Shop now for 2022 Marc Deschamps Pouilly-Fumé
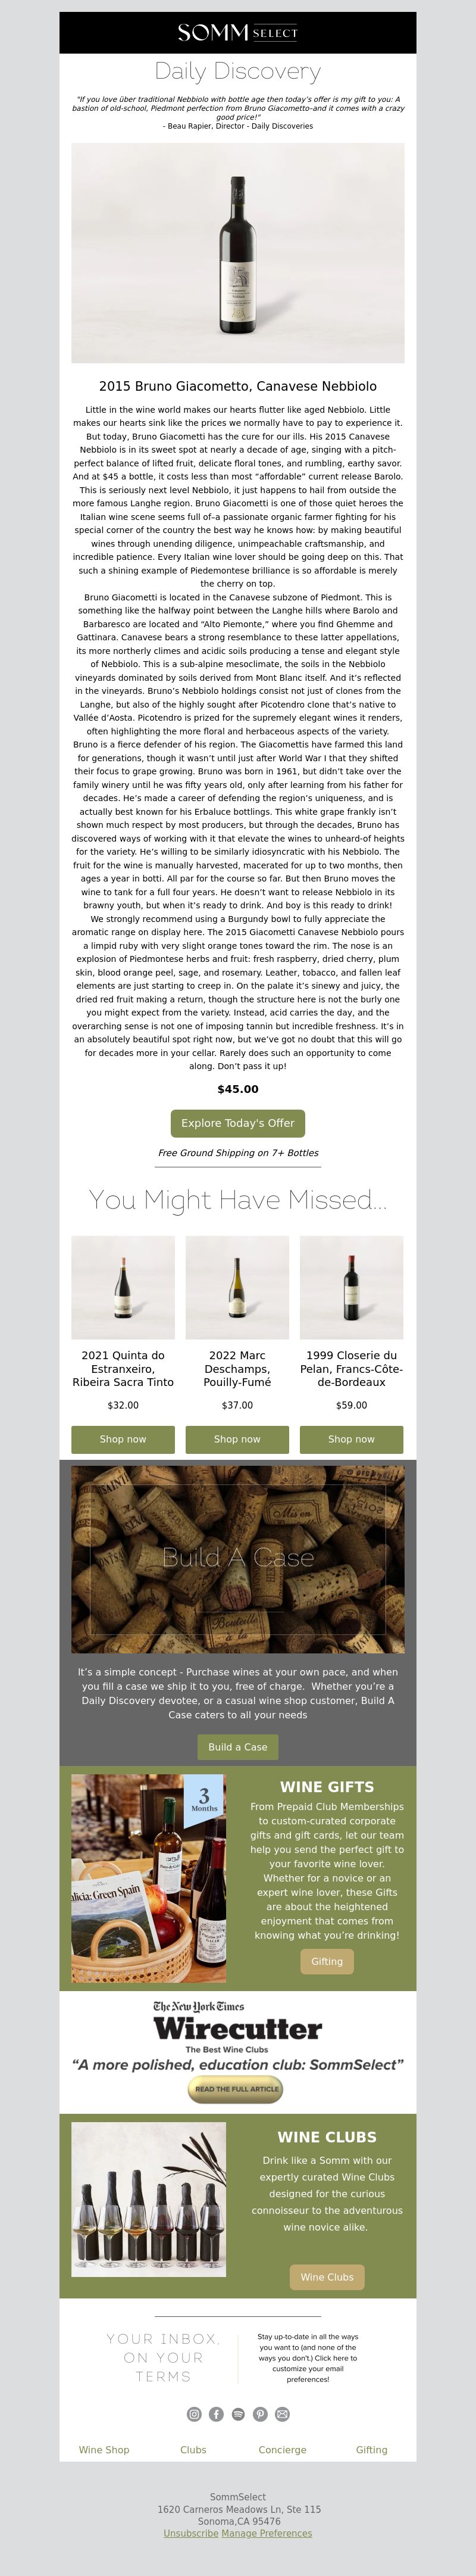 pos(237,1439)
